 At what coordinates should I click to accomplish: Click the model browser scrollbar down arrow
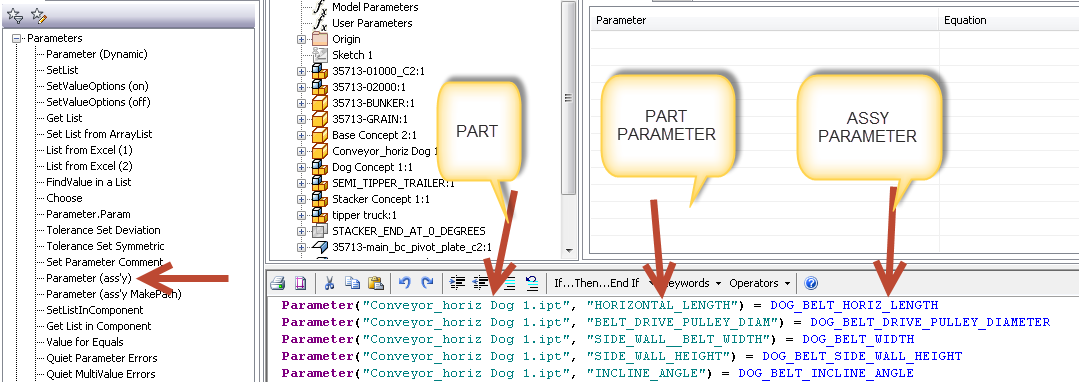pyautogui.click(x=568, y=251)
